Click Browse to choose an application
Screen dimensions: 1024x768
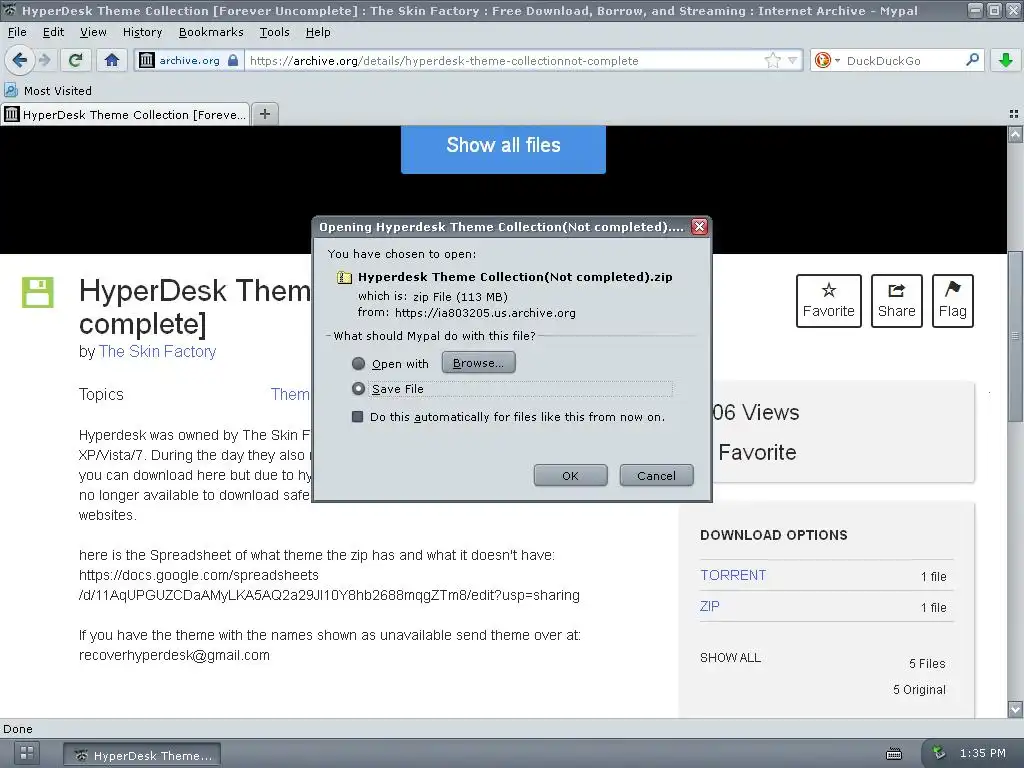click(478, 363)
